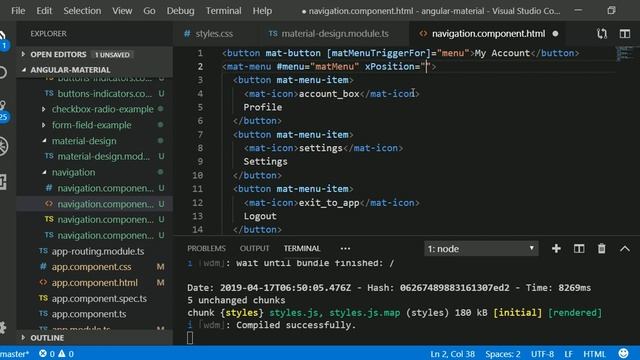
Task: Open the Selection menu
Action: [82, 11]
